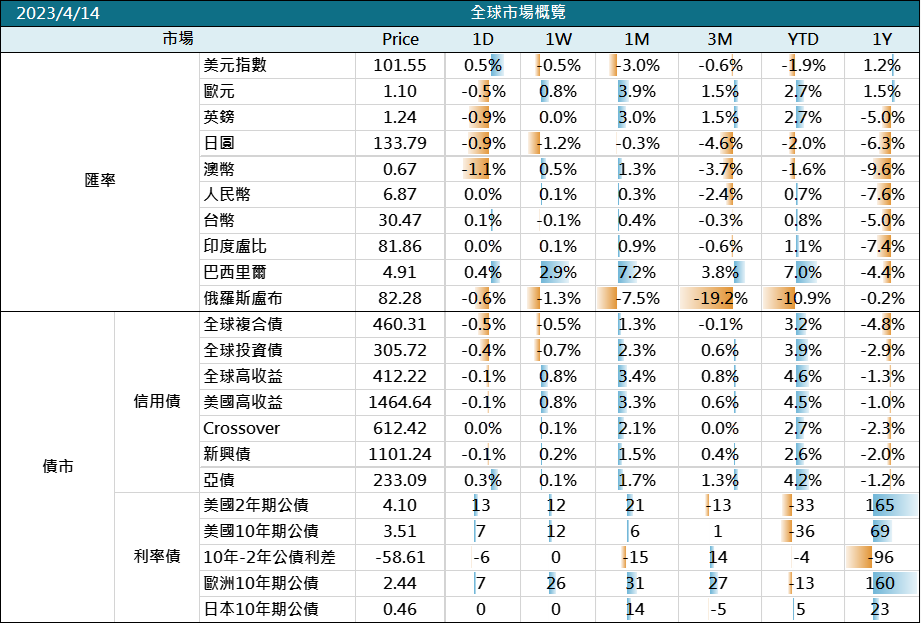This screenshot has width=921, height=624.
Task: Click the date 2023/4/14 in the header
Action: [58, 13]
